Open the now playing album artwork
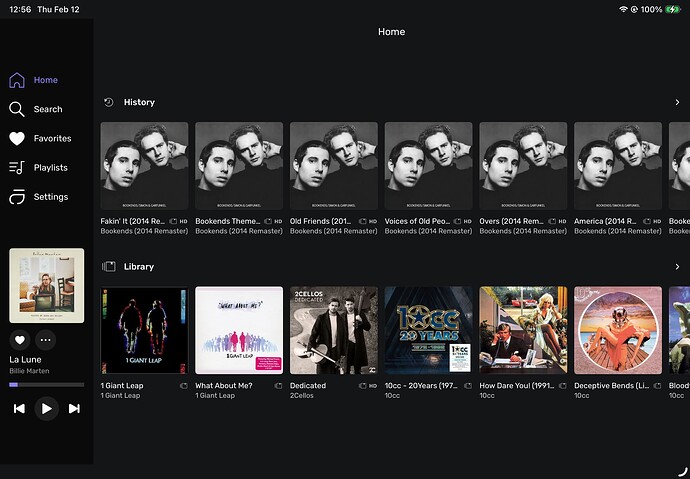 (x=47, y=285)
